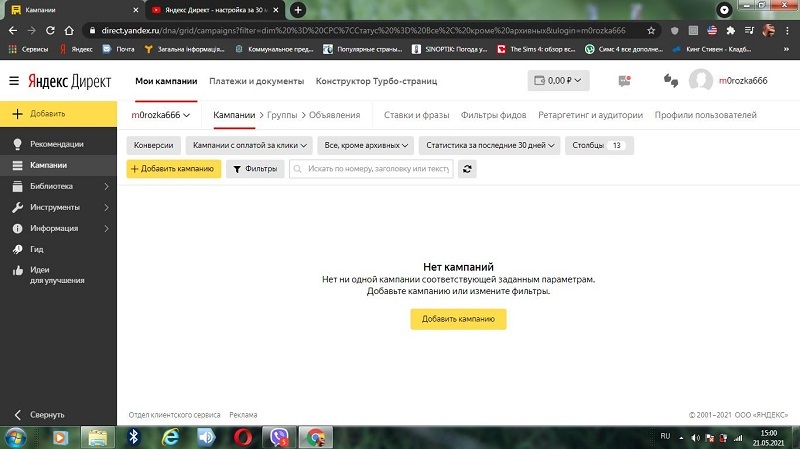Show more bookmarks via the chevron
The width and height of the screenshot is (800, 449).
coord(786,49)
